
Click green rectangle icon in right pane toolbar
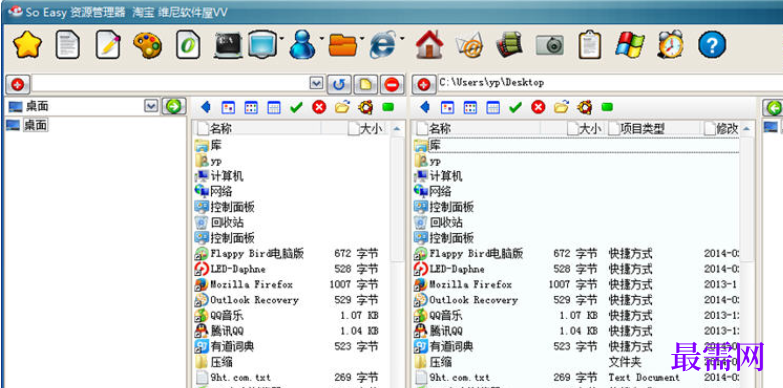607,107
